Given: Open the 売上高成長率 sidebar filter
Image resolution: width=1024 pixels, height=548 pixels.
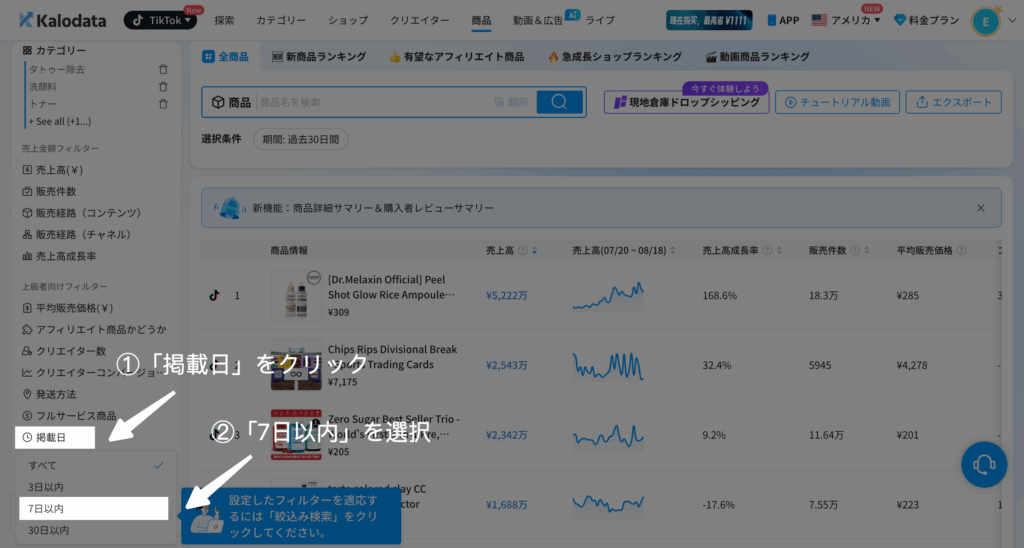Looking at the screenshot, I should tap(59, 256).
